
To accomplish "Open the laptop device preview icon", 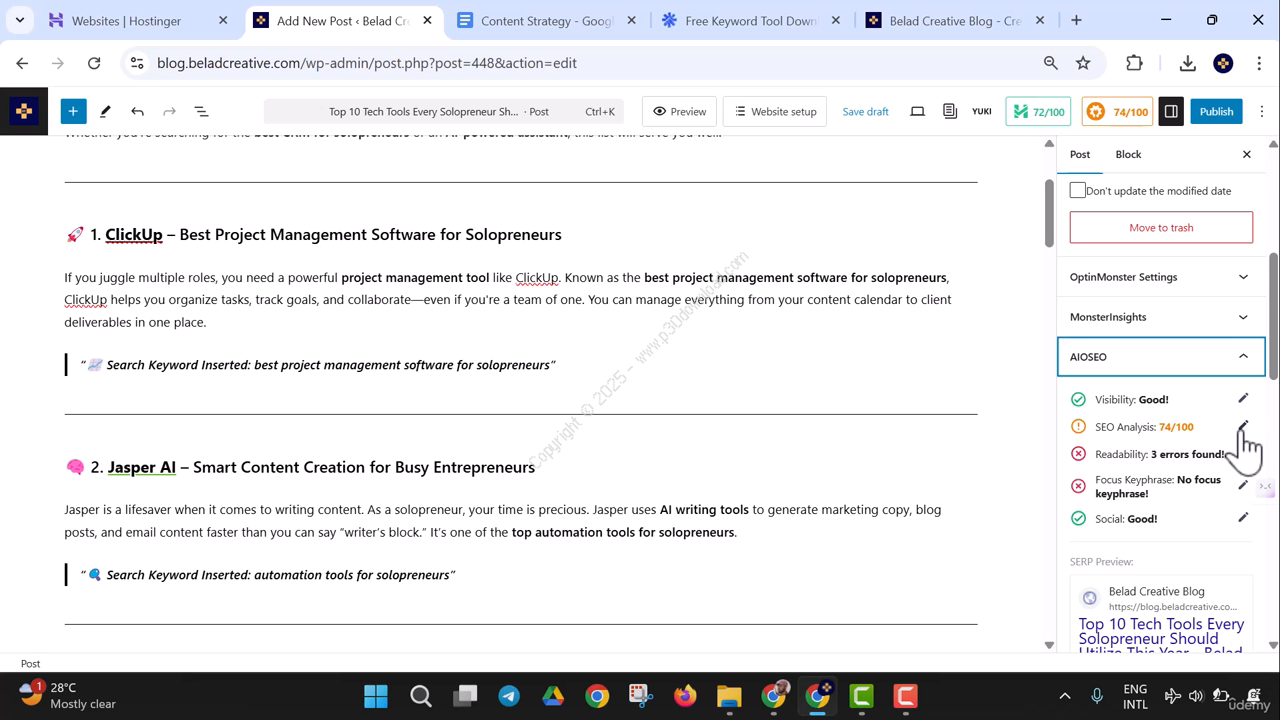I will point(917,111).
